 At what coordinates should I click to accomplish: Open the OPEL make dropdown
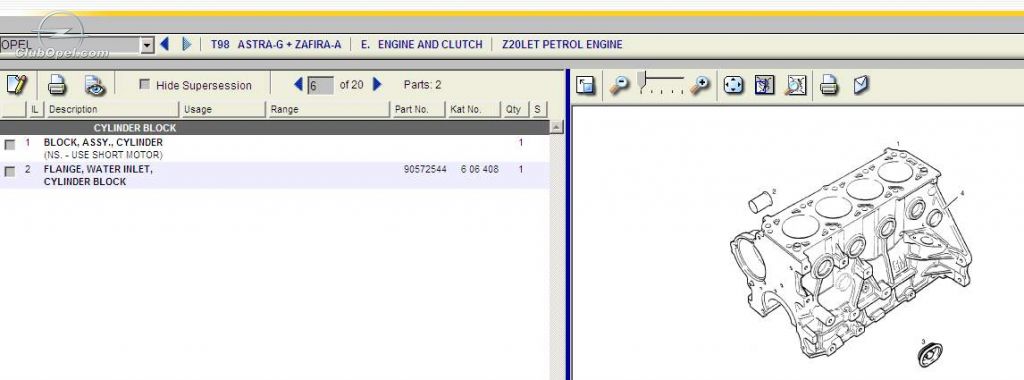[x=147, y=45]
